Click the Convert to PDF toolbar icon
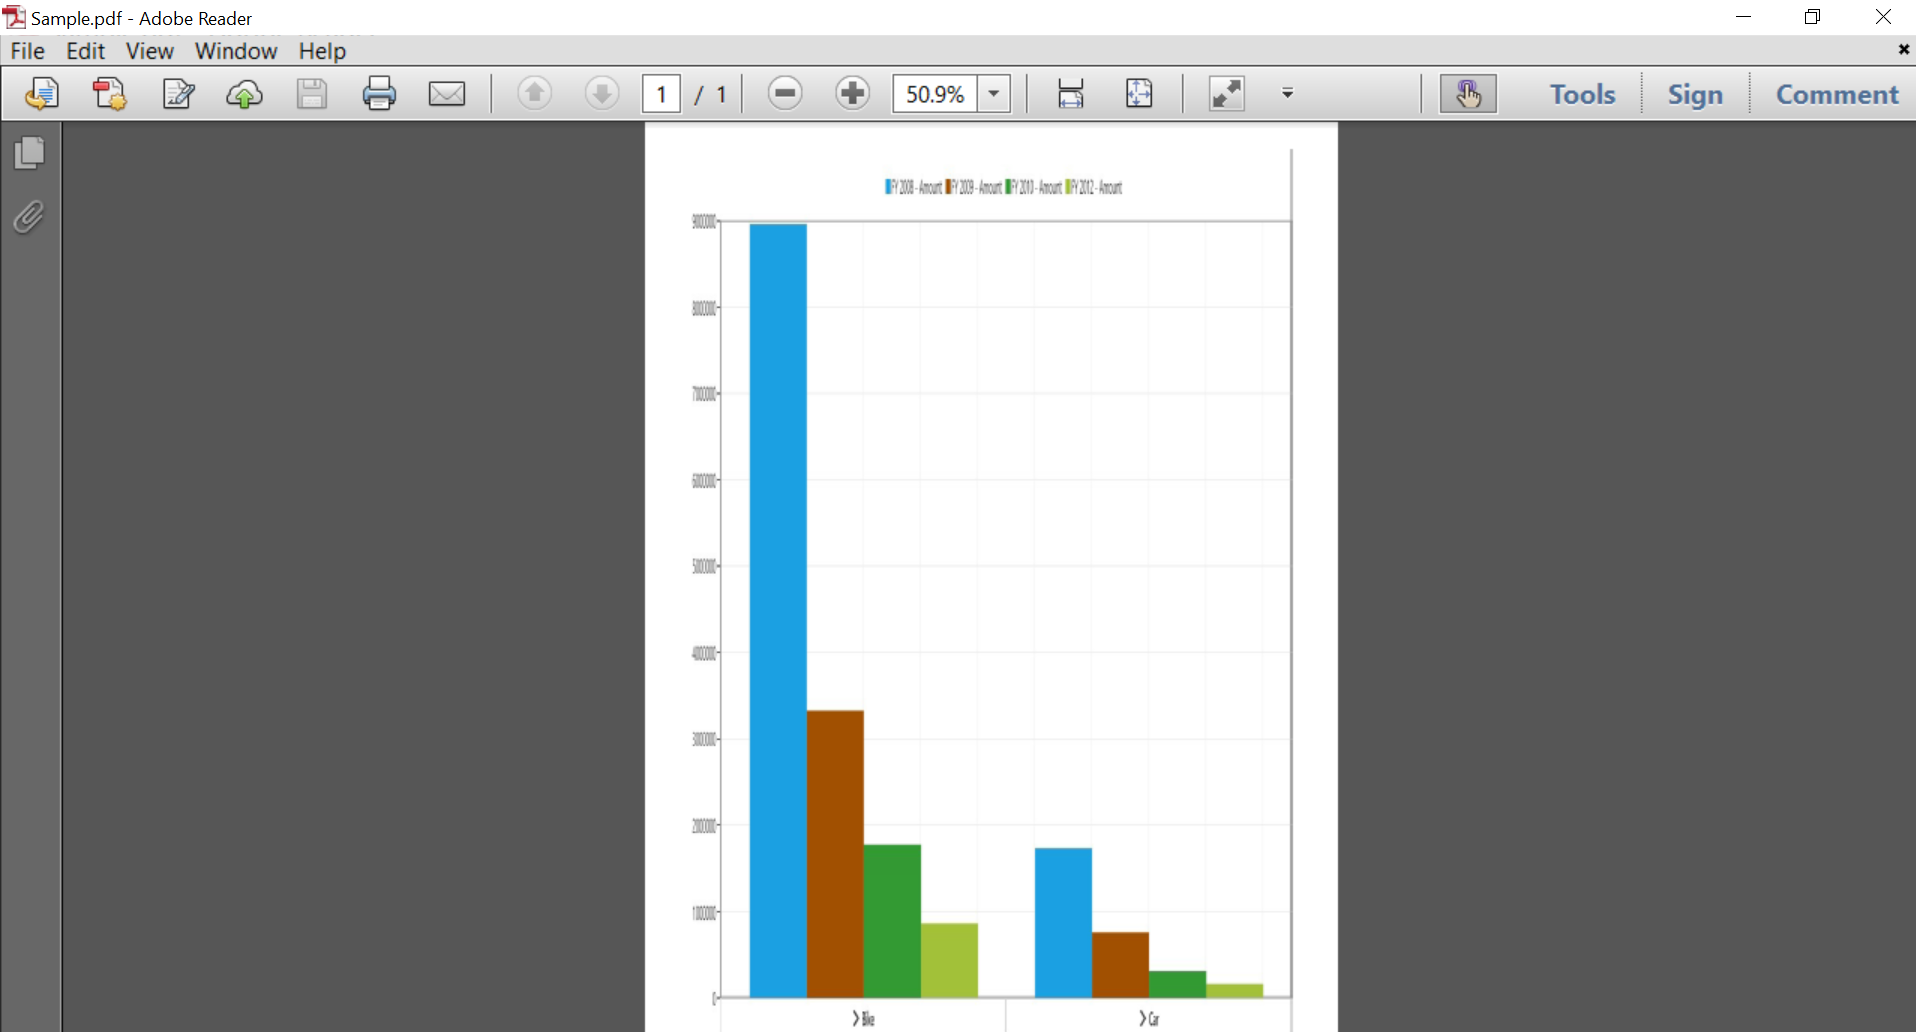The width and height of the screenshot is (1916, 1032). pyautogui.click(x=110, y=94)
